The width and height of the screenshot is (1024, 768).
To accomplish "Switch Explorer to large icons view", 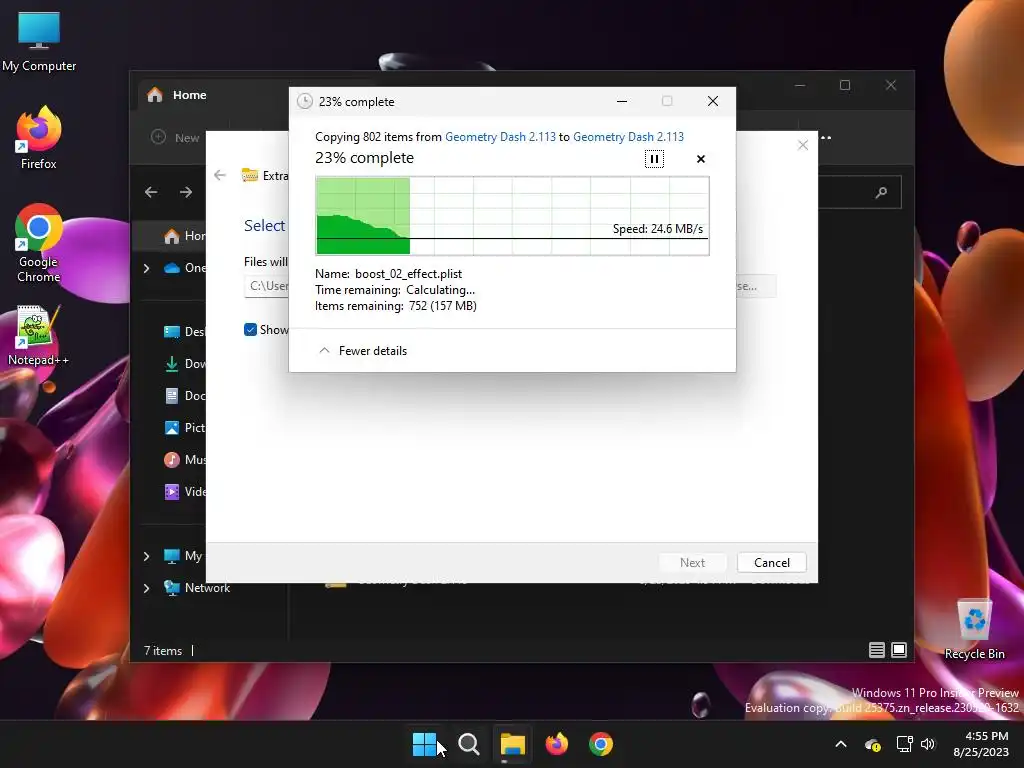I will 899,650.
